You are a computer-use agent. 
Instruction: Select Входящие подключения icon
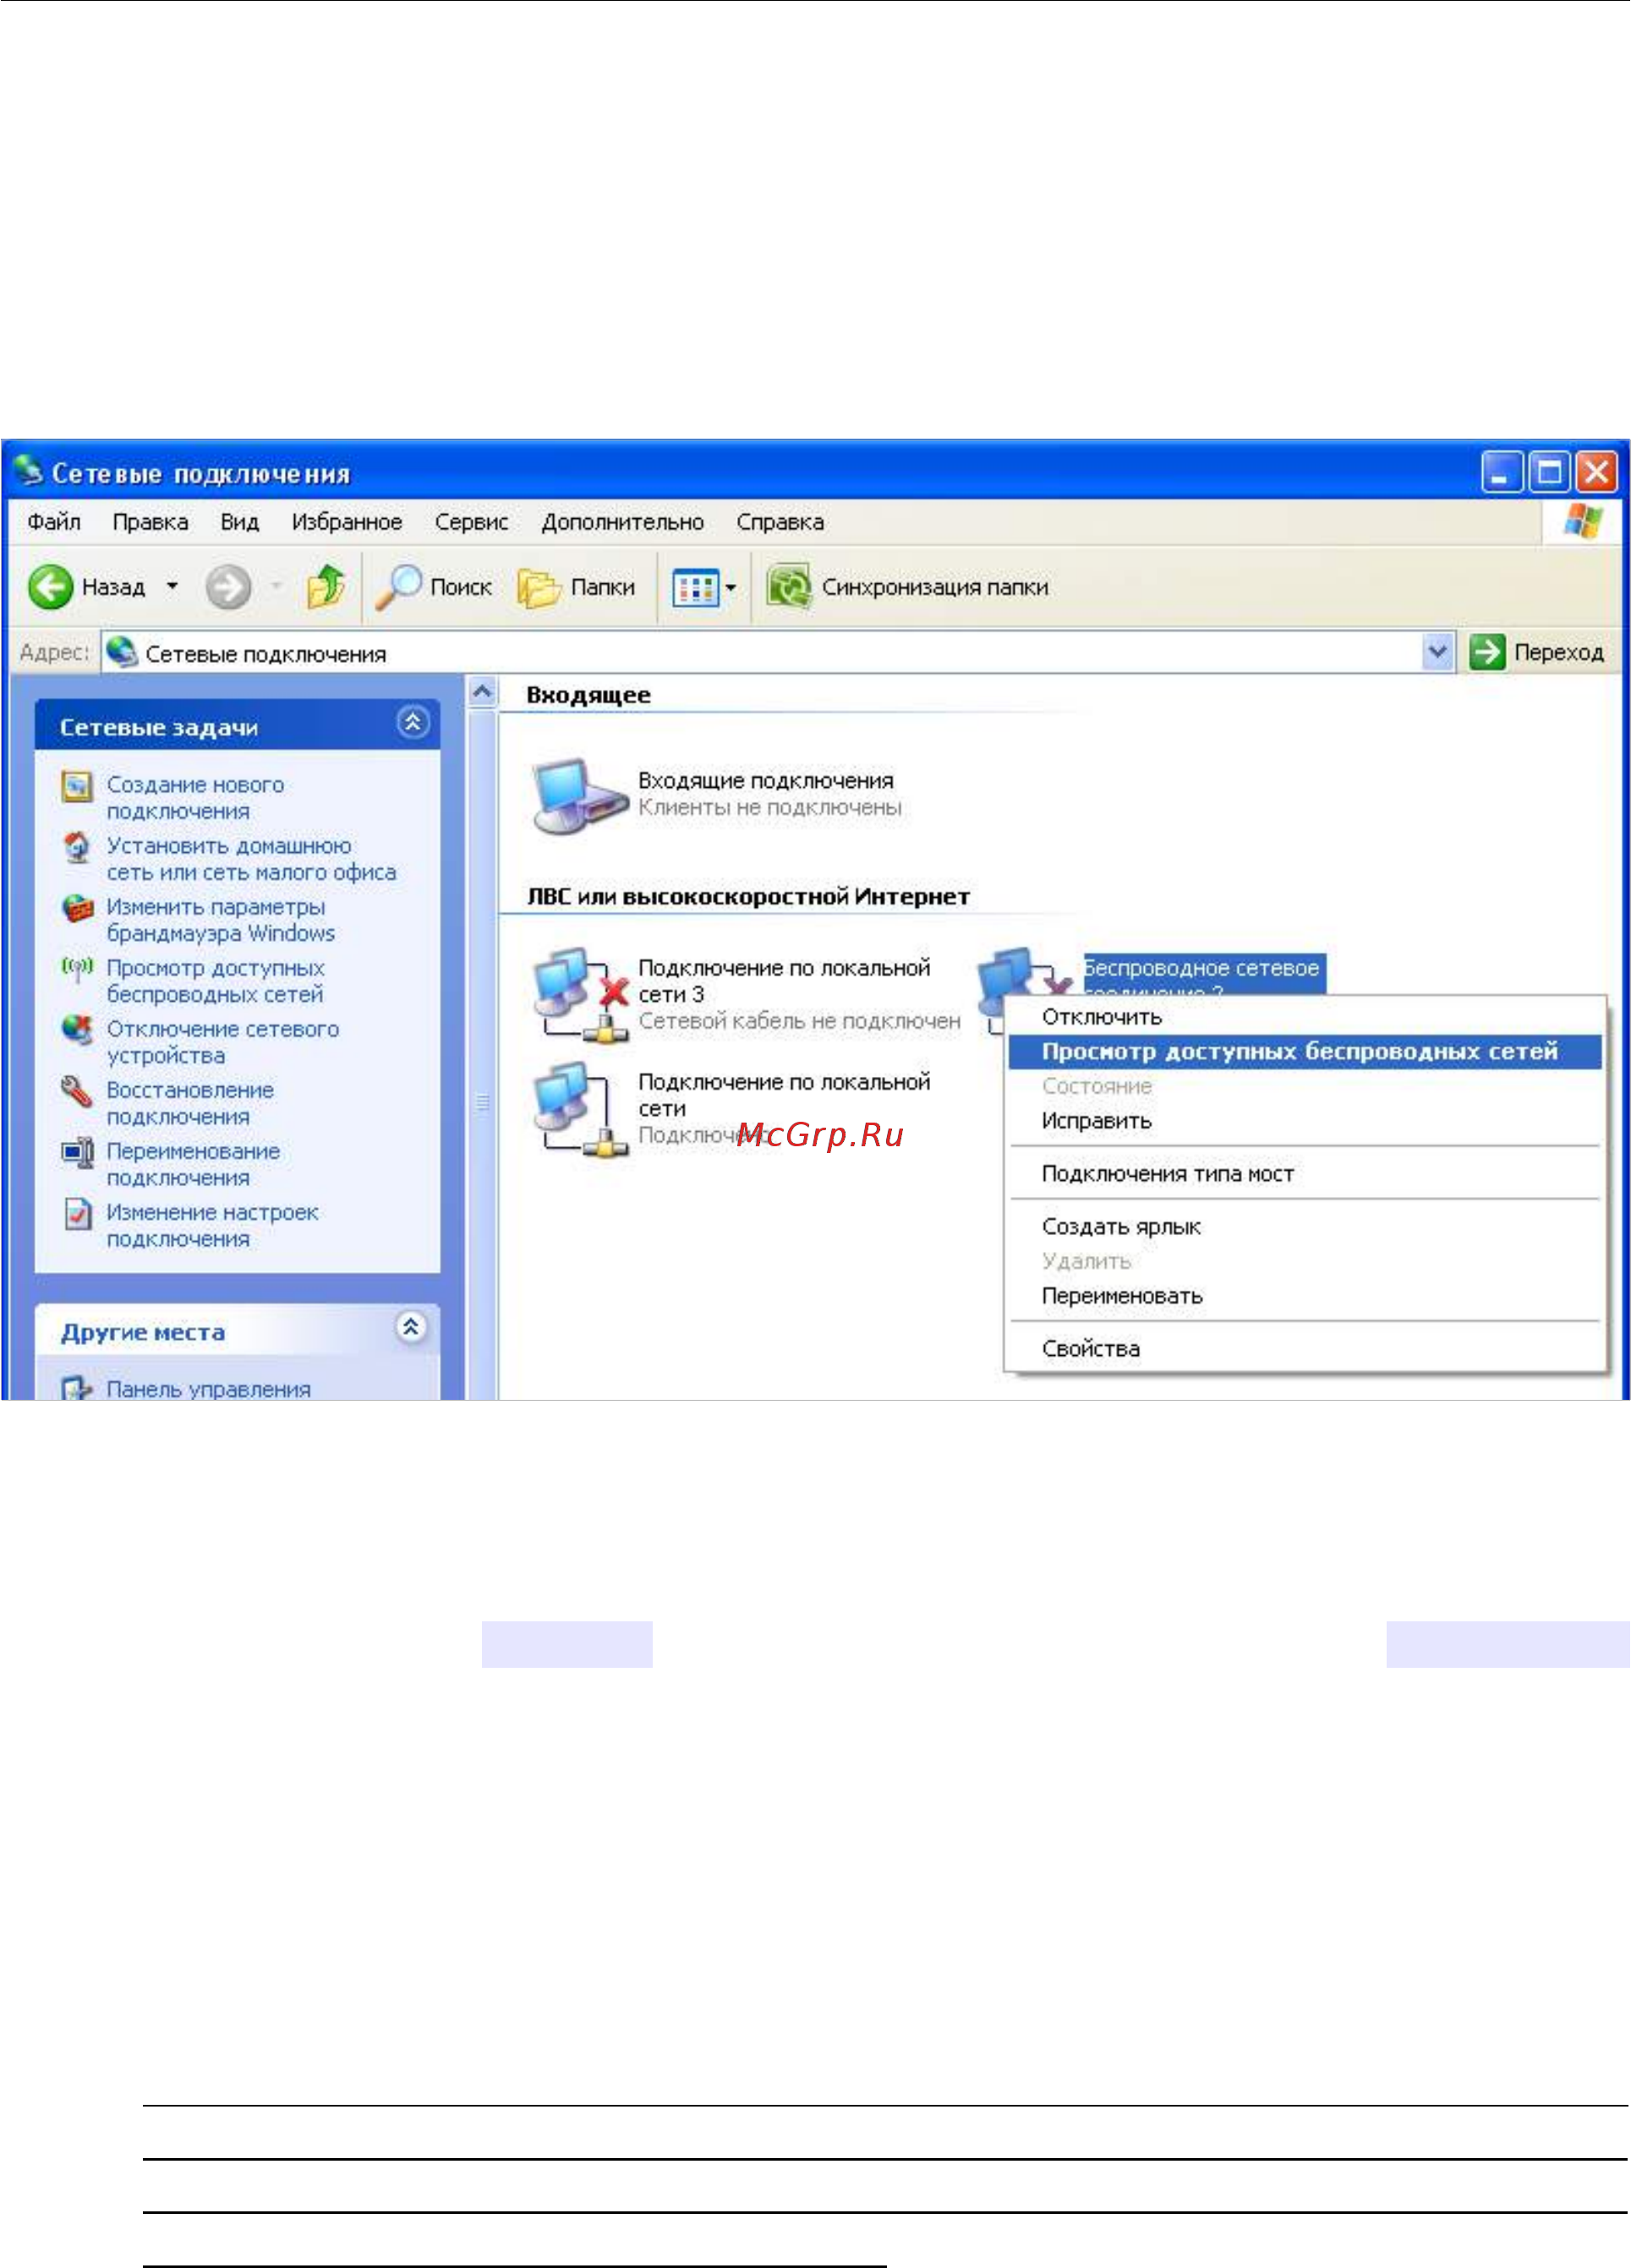pyautogui.click(x=579, y=796)
